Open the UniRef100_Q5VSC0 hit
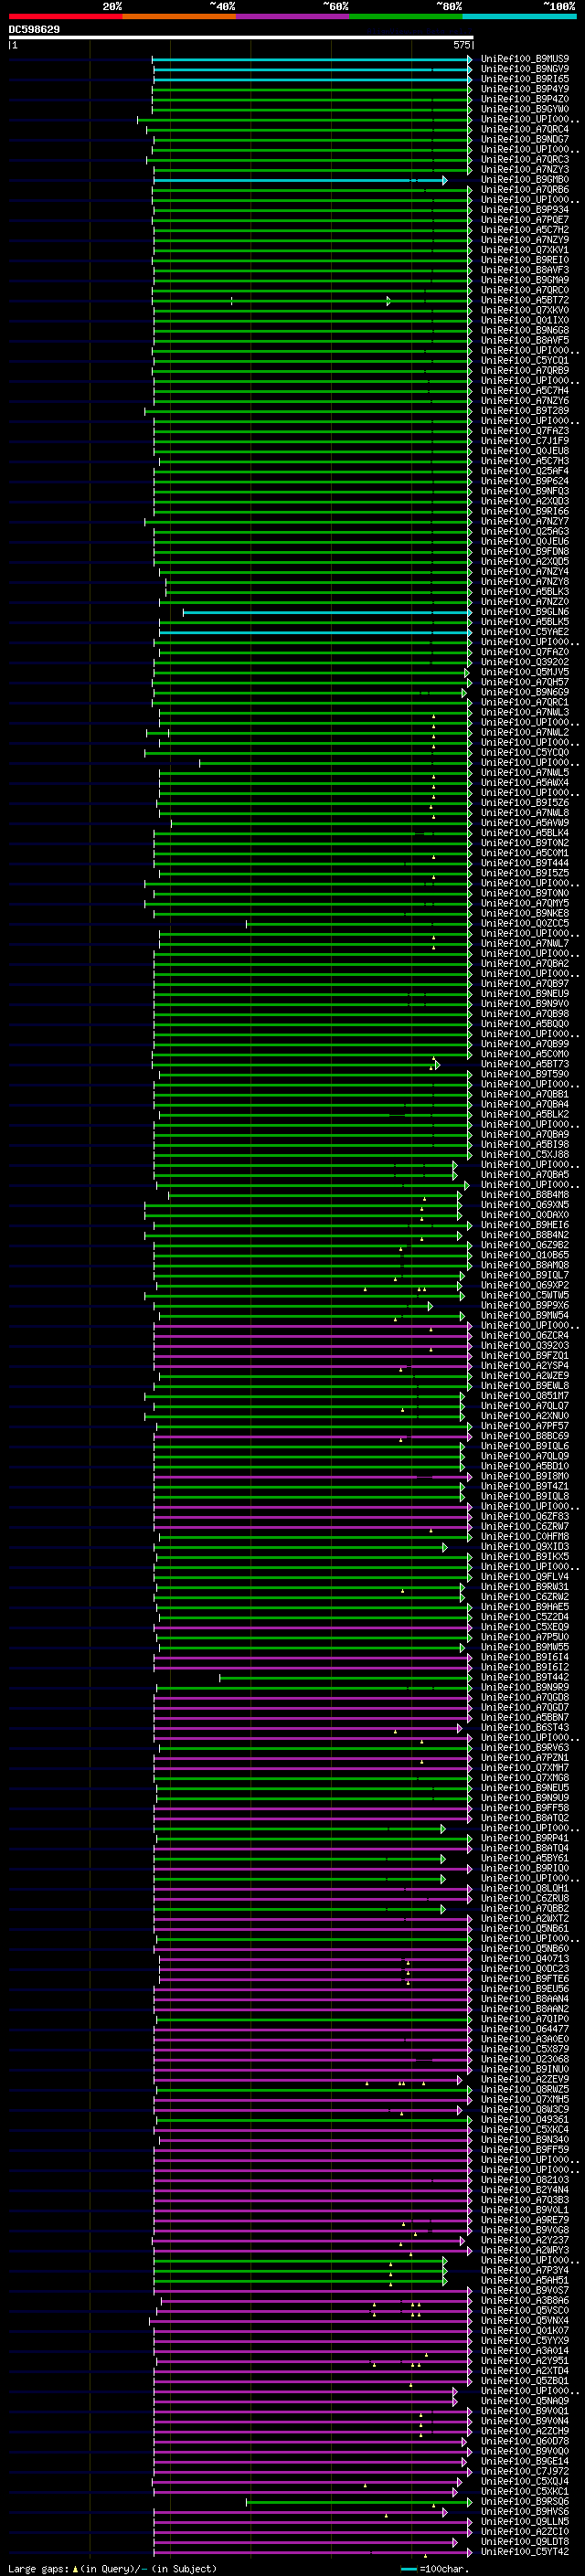This screenshot has width=585, height=2576. pos(525,2311)
